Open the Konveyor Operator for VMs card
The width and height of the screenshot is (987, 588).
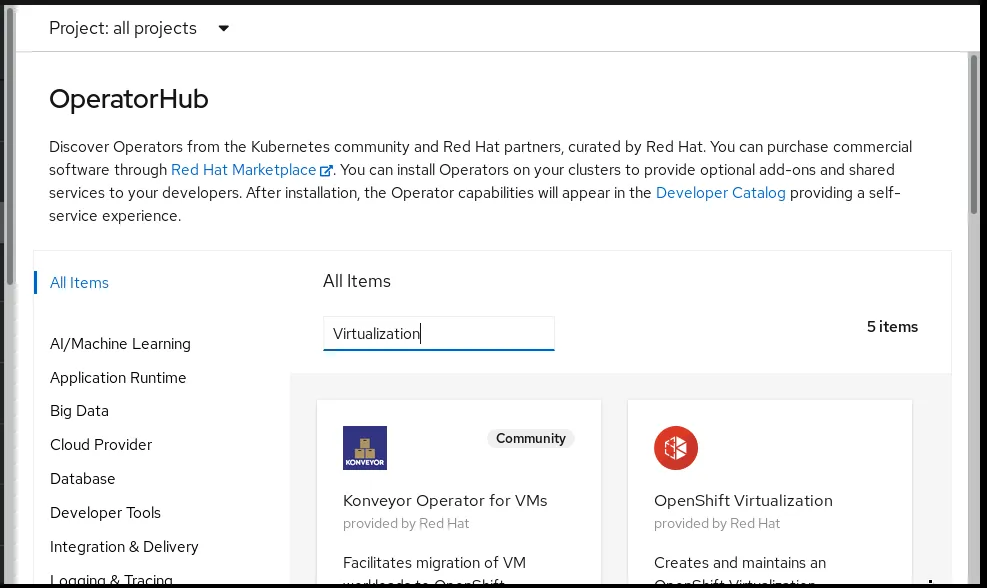(445, 501)
